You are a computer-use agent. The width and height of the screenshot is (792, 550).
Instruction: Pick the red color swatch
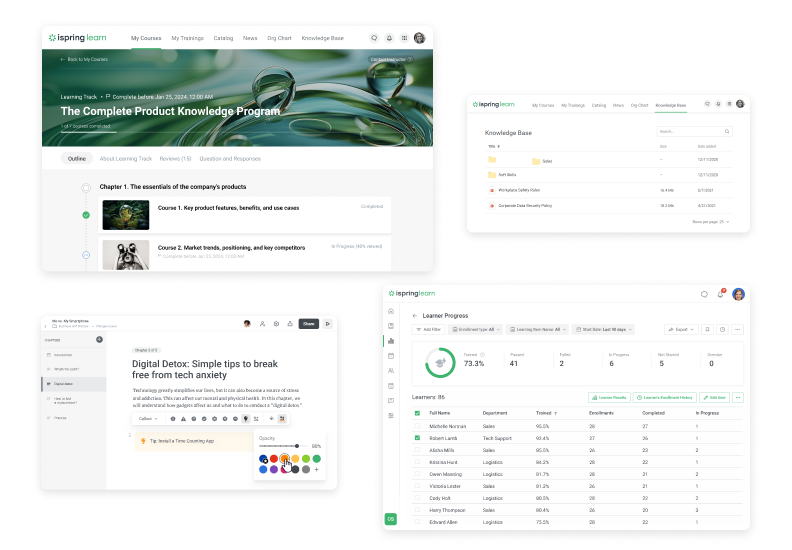(274, 459)
